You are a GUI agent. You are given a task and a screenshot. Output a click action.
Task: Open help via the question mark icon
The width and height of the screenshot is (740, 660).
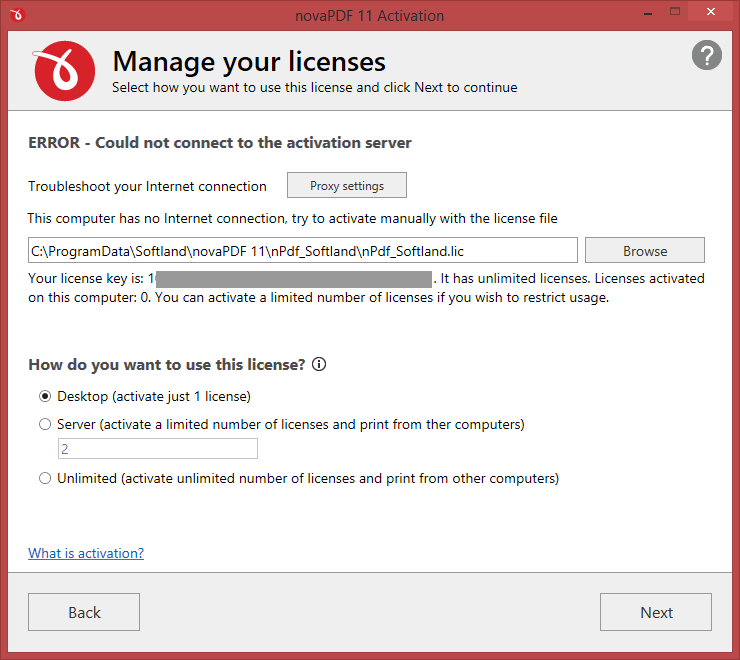(706, 55)
